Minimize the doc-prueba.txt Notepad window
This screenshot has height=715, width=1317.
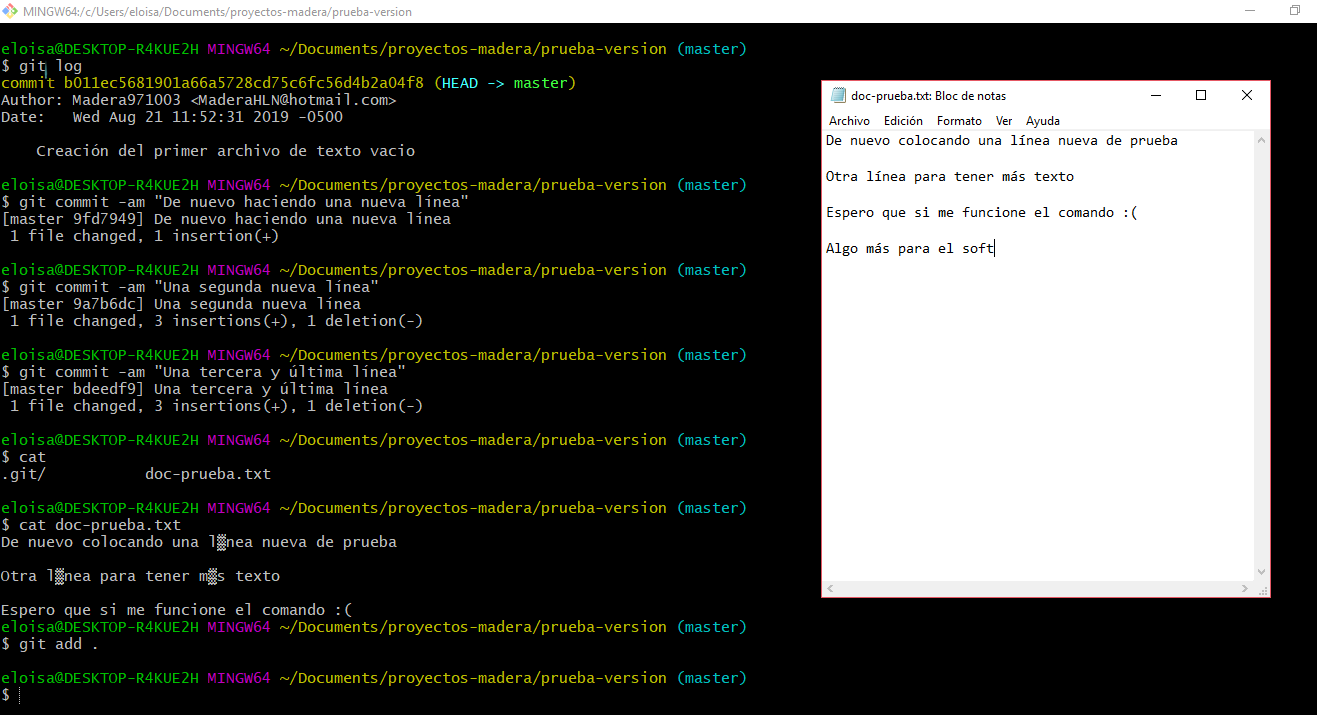pyautogui.click(x=1155, y=96)
